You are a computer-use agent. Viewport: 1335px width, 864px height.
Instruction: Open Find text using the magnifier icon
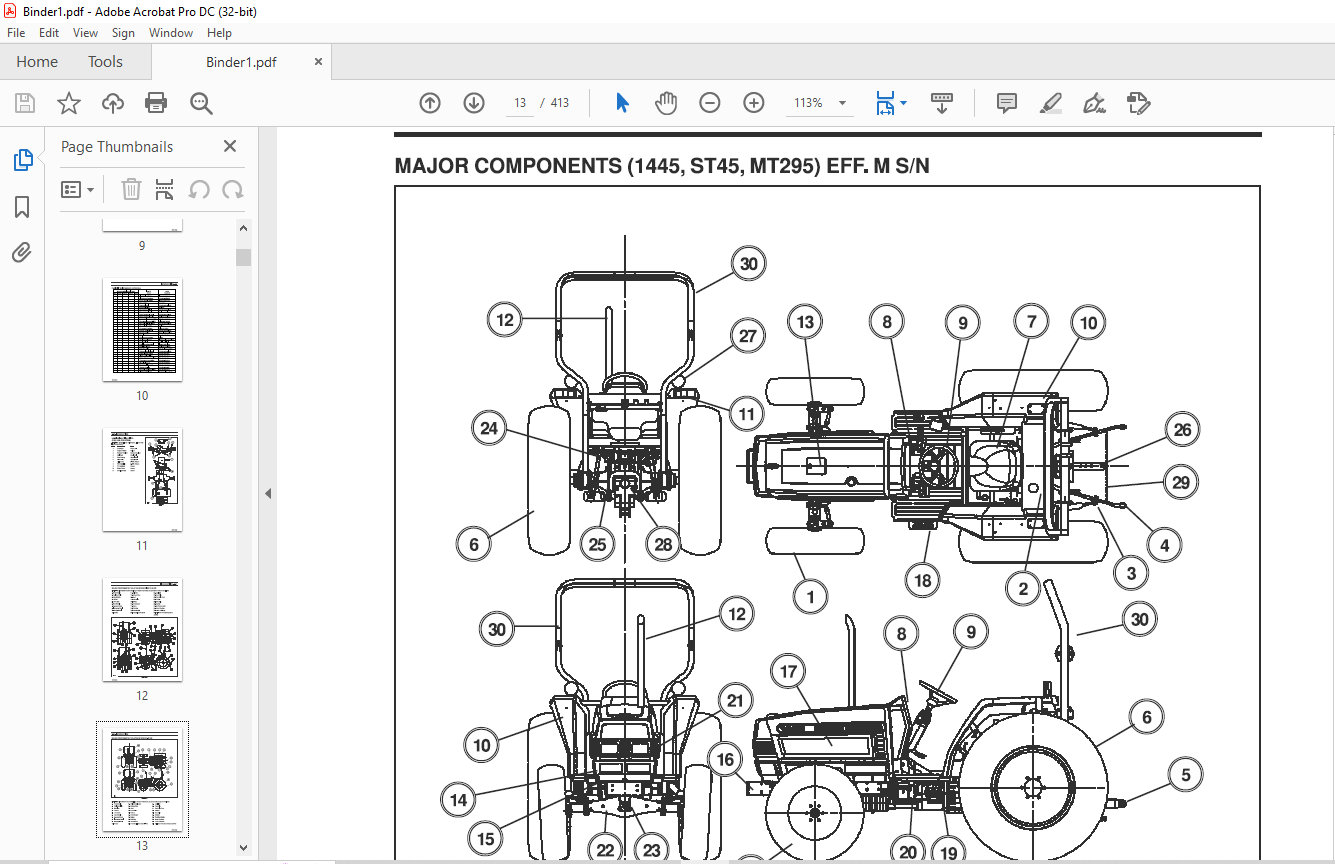pyautogui.click(x=201, y=103)
